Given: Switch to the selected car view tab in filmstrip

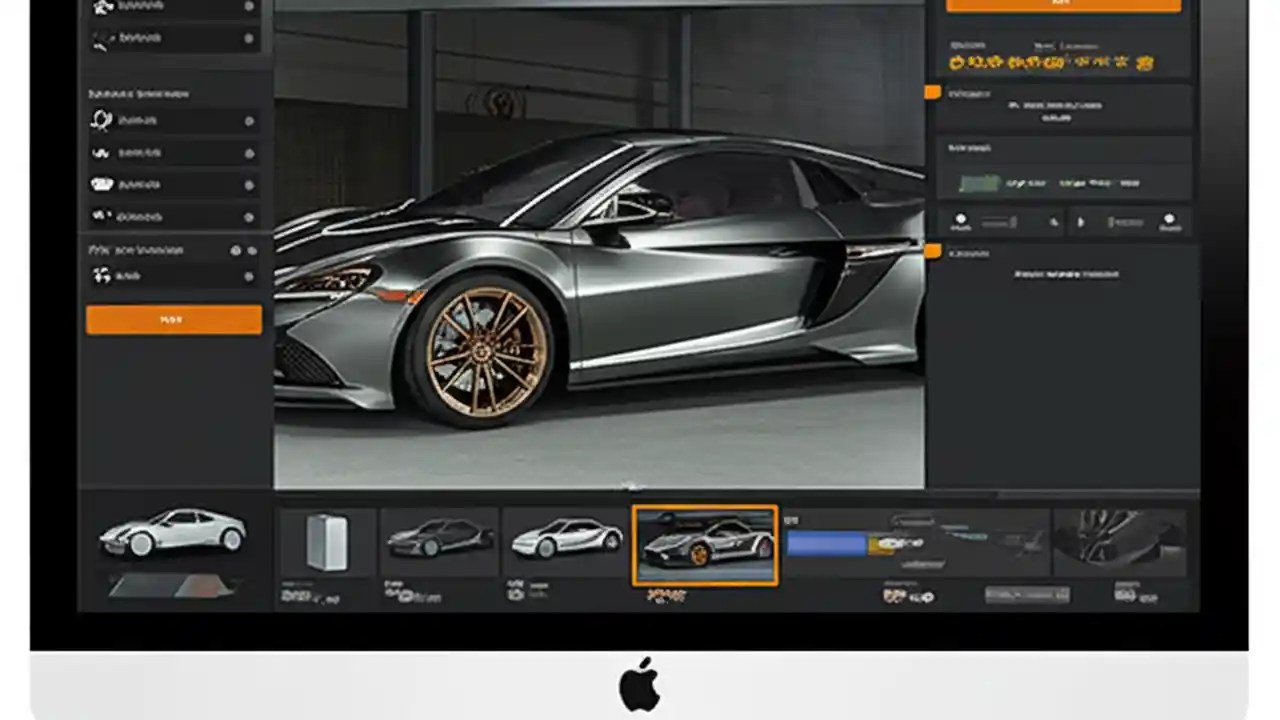Looking at the screenshot, I should (x=705, y=545).
